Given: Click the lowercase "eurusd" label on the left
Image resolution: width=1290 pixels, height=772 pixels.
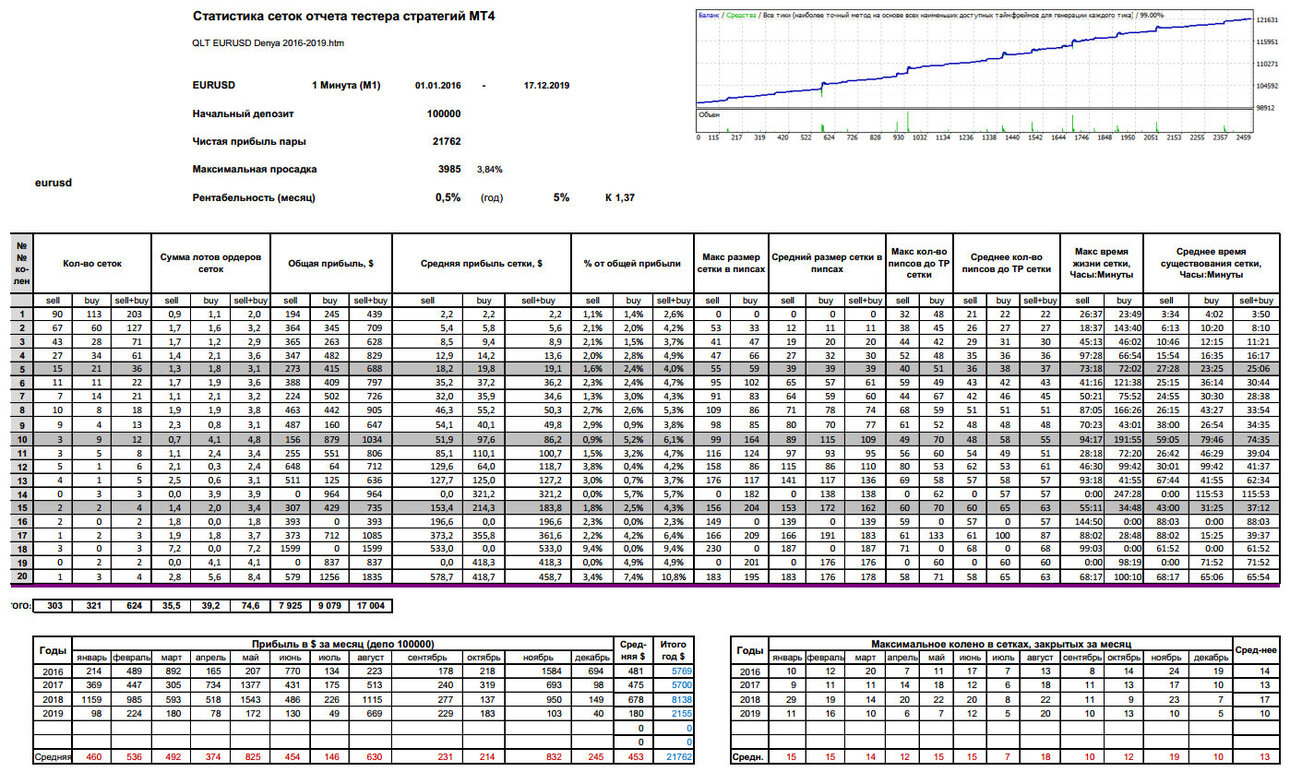Looking at the screenshot, I should click(53, 184).
